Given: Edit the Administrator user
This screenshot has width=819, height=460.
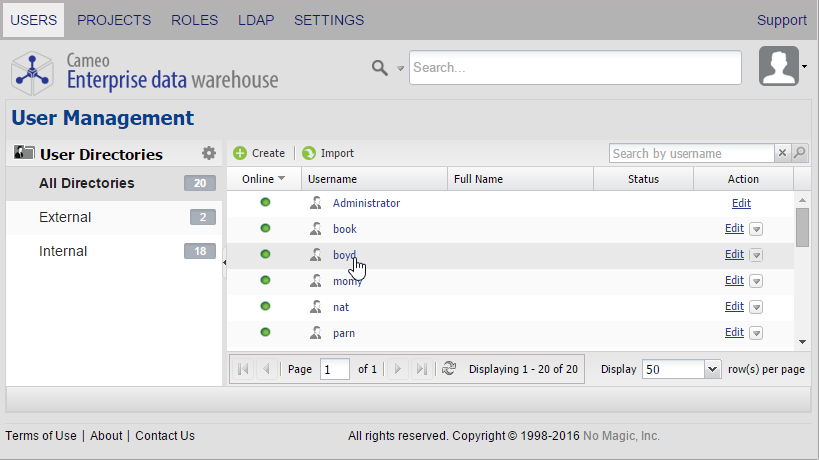Looking at the screenshot, I should [741, 203].
